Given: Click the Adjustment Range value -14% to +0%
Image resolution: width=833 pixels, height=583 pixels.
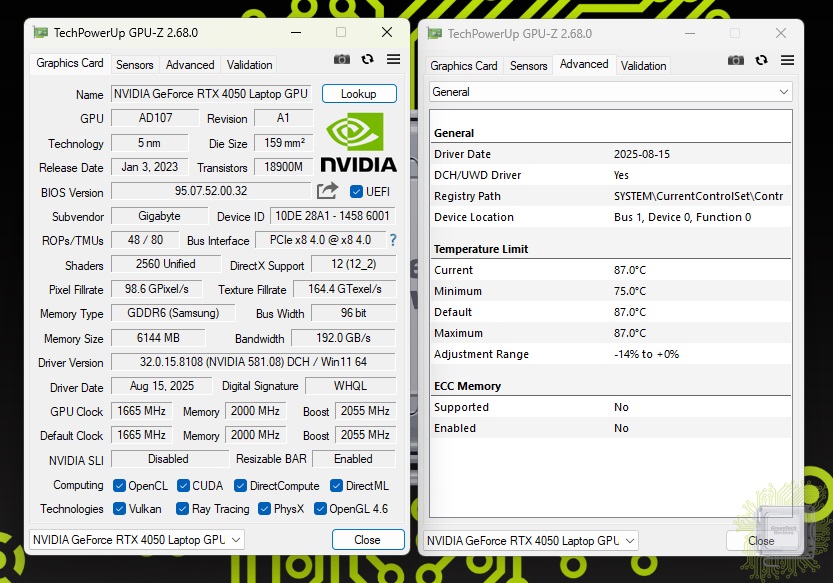Looking at the screenshot, I should (x=647, y=354).
